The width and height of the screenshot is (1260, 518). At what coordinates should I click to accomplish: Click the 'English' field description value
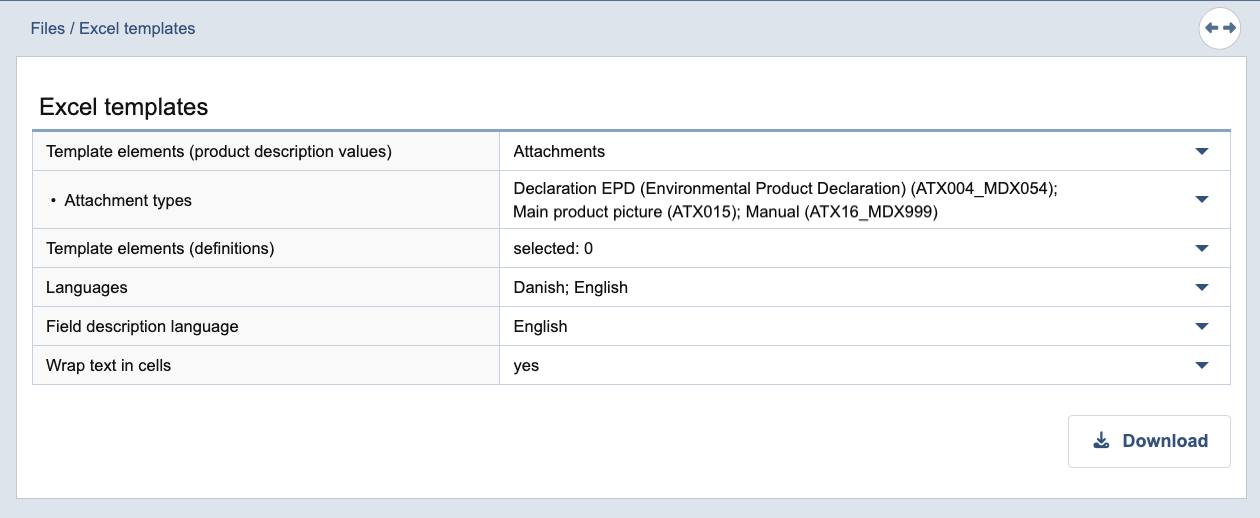(x=540, y=326)
